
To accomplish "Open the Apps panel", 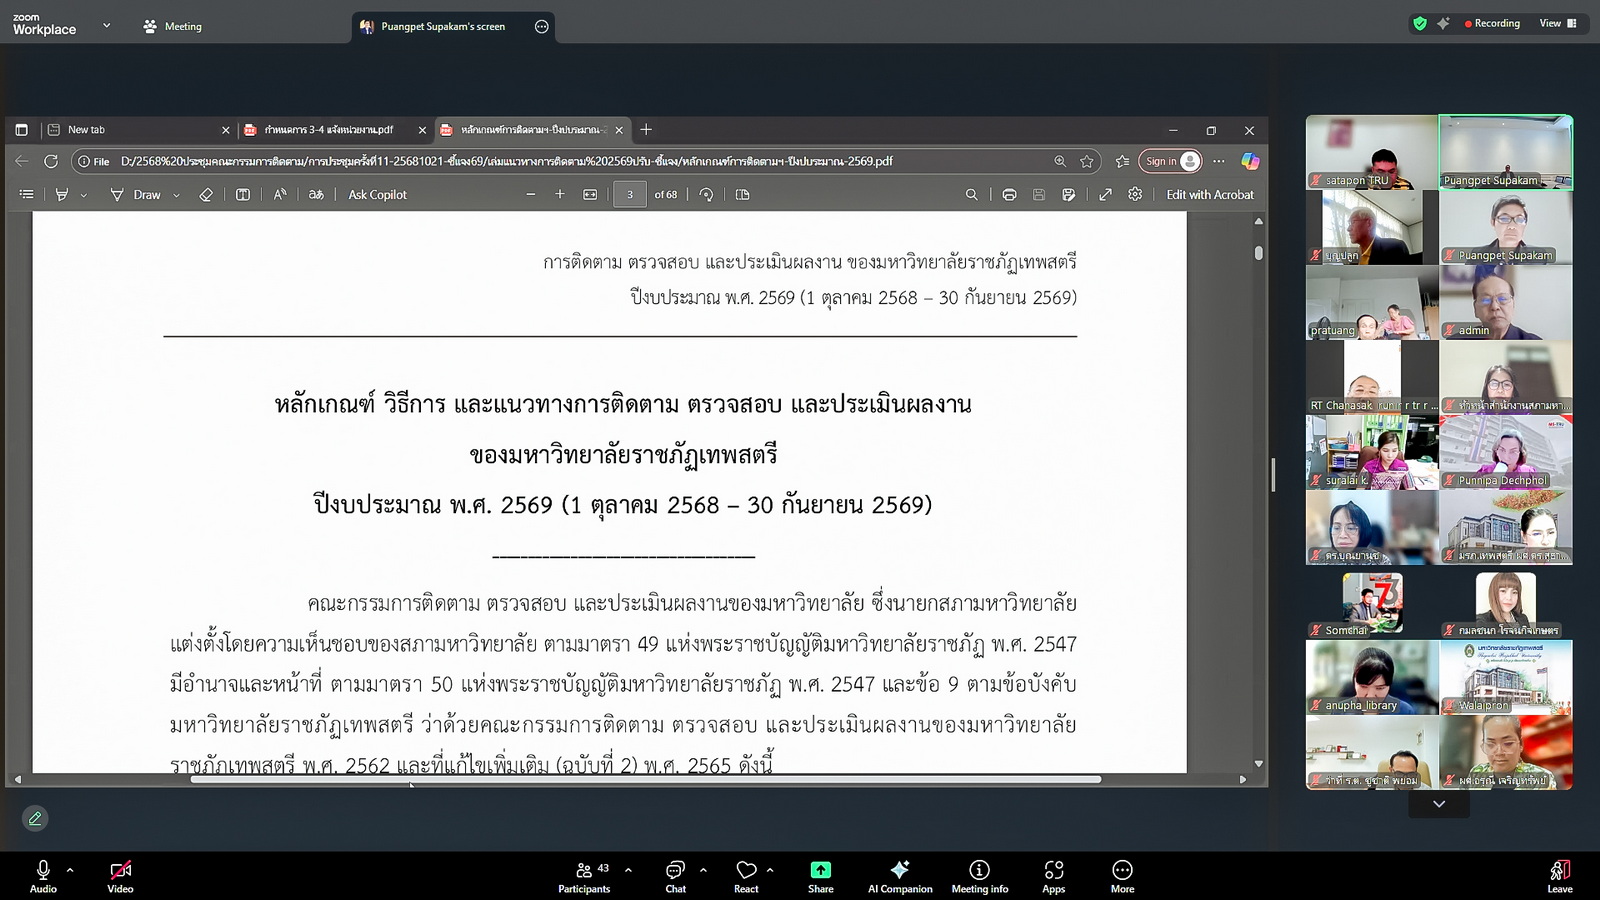I will [1053, 876].
